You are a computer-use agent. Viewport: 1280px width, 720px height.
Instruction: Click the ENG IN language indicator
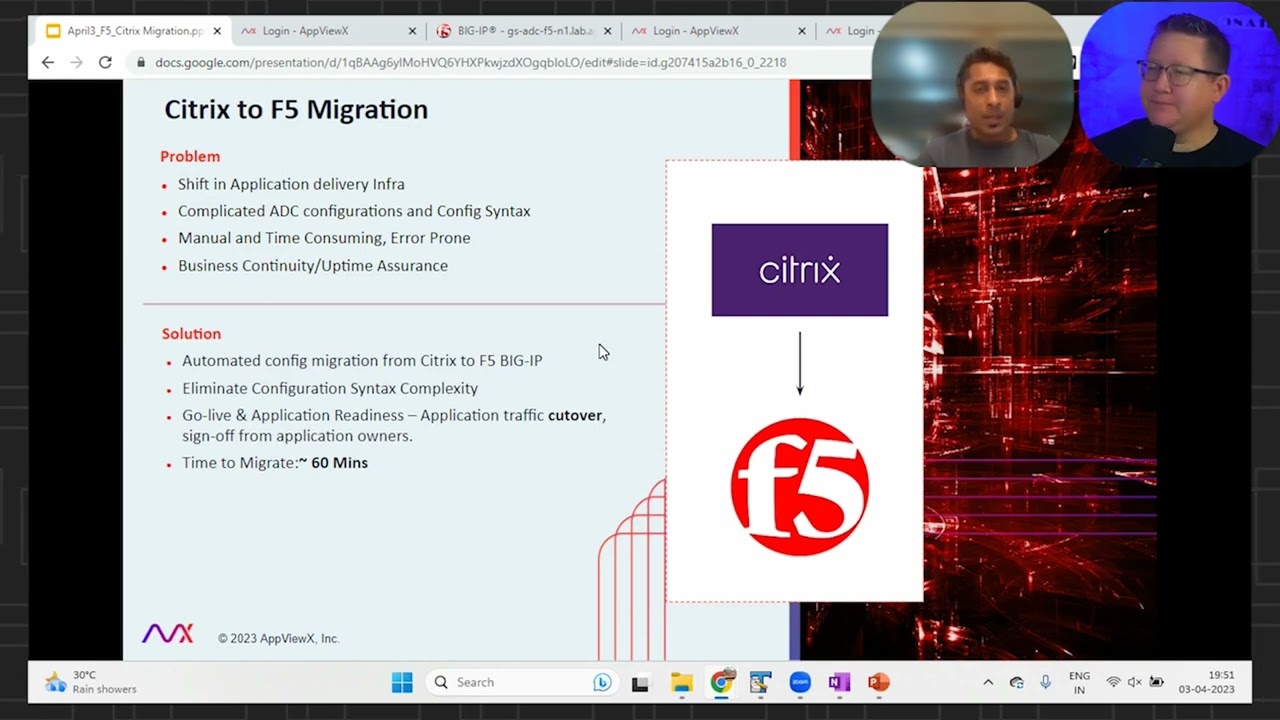tap(1079, 682)
